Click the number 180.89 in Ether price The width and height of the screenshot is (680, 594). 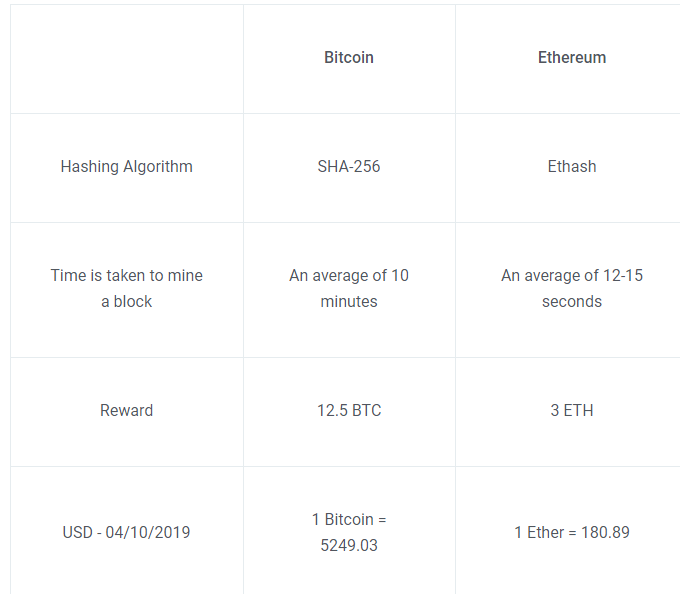pyautogui.click(x=604, y=533)
